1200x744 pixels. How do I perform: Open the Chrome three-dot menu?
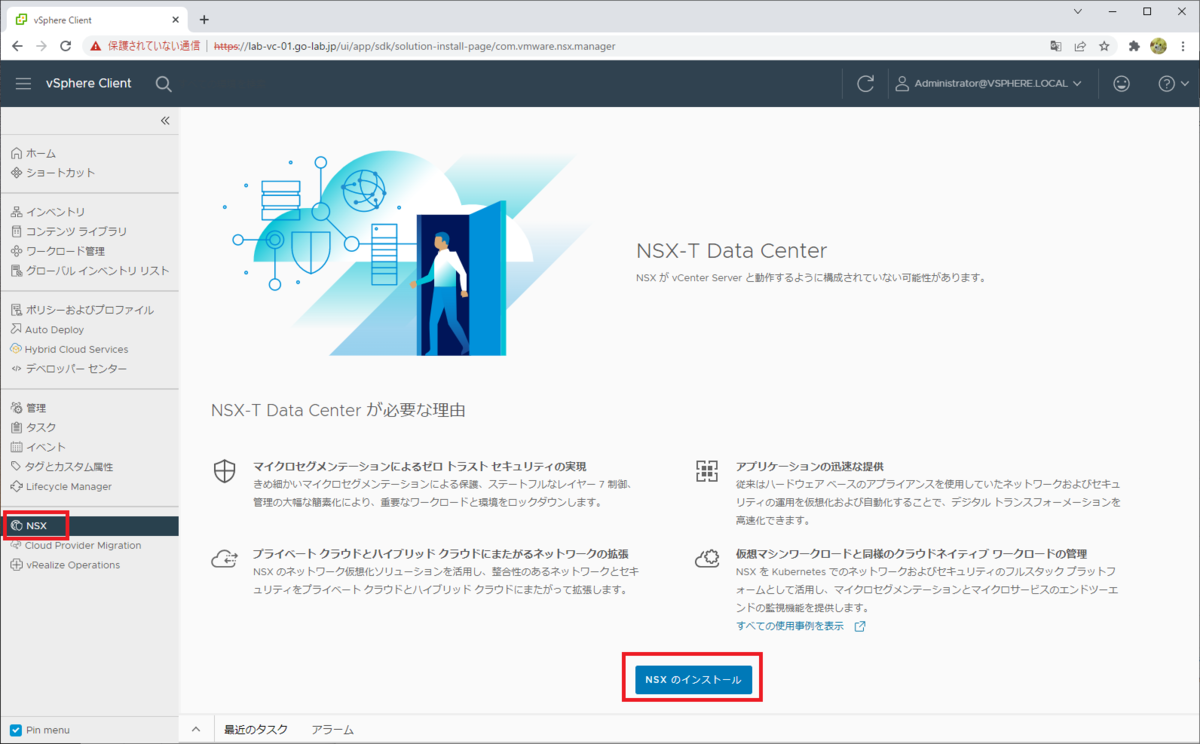1183,46
